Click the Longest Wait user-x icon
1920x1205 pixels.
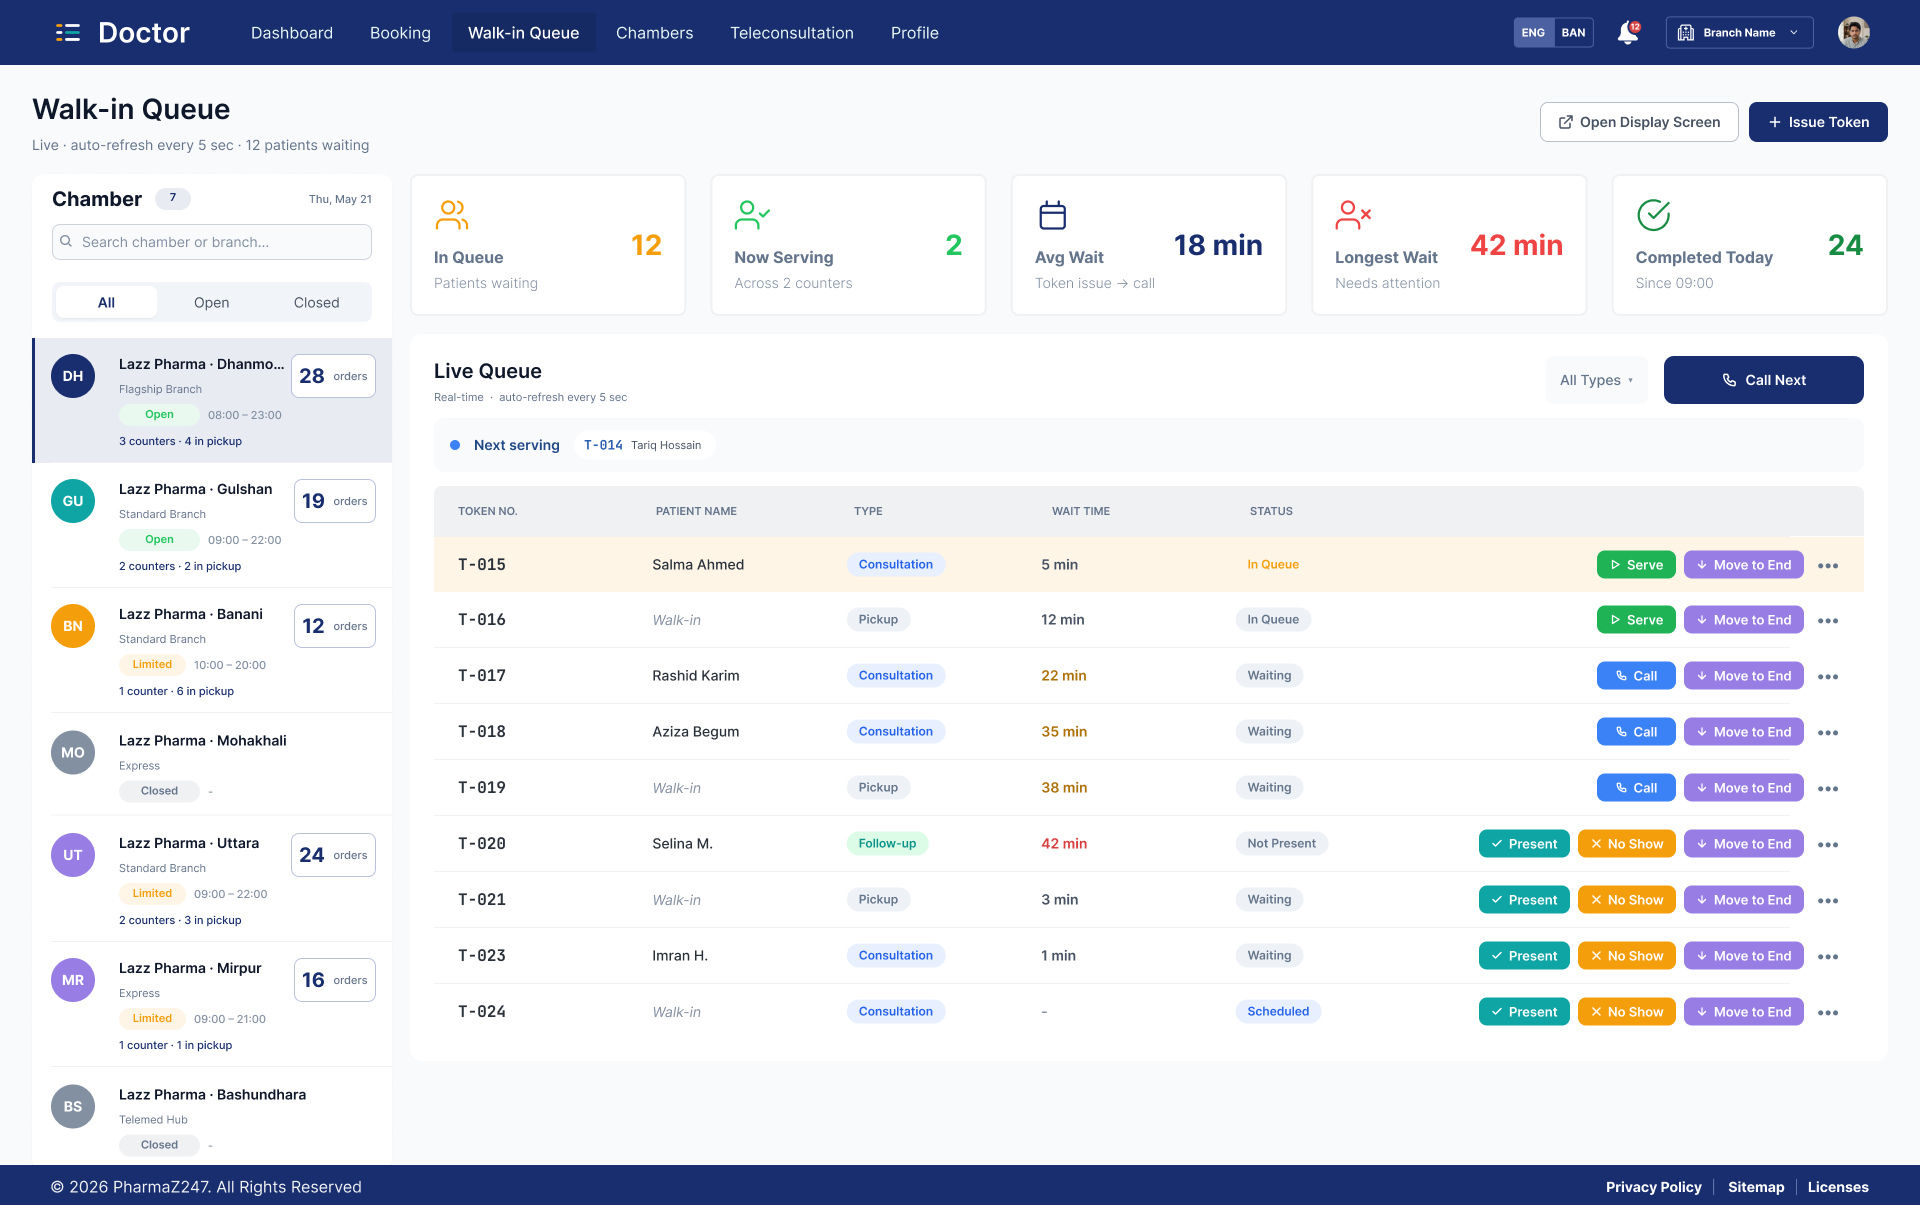coord(1353,215)
